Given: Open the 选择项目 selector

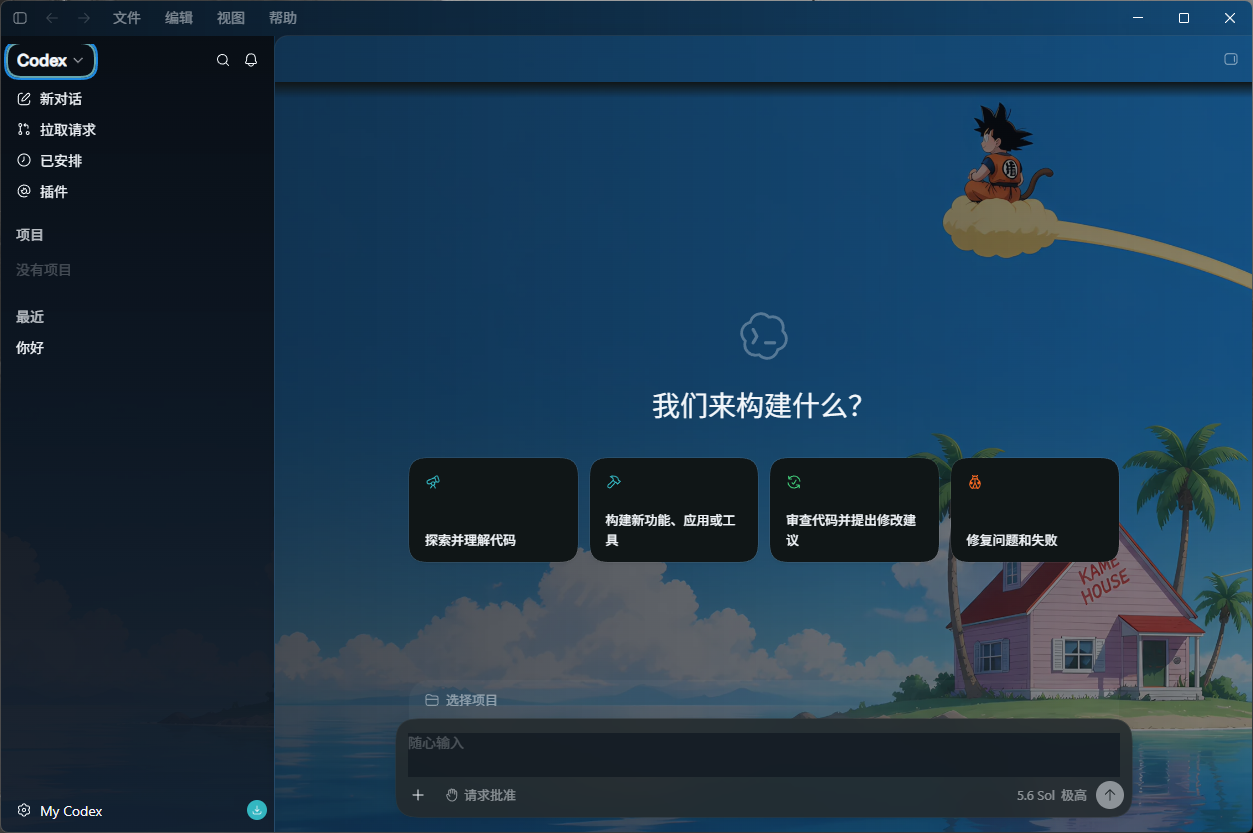Looking at the screenshot, I should point(461,700).
